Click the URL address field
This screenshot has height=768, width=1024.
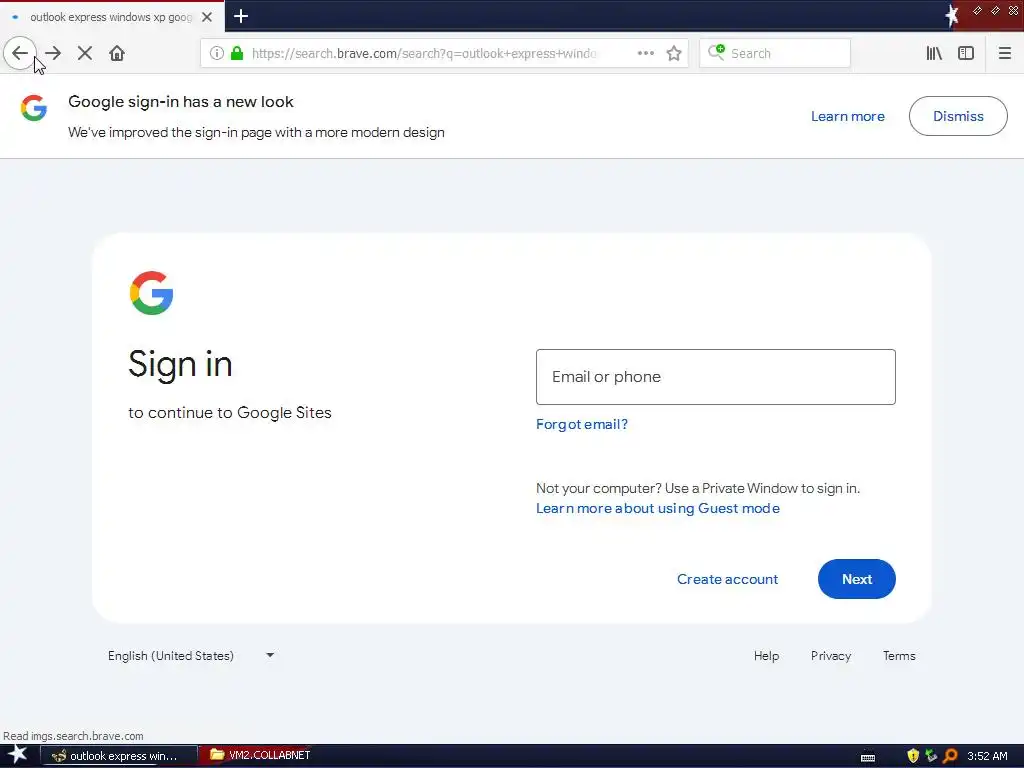[x=424, y=54]
